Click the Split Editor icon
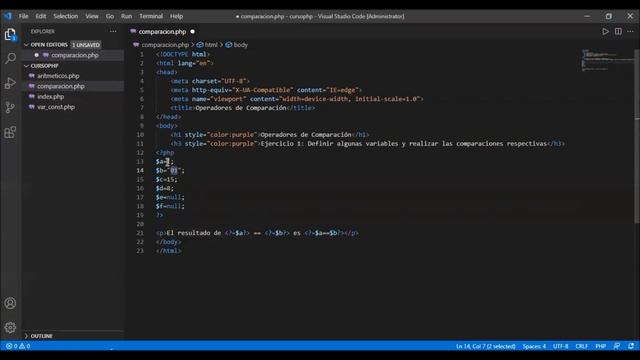This screenshot has height=360, width=640. pos(618,31)
